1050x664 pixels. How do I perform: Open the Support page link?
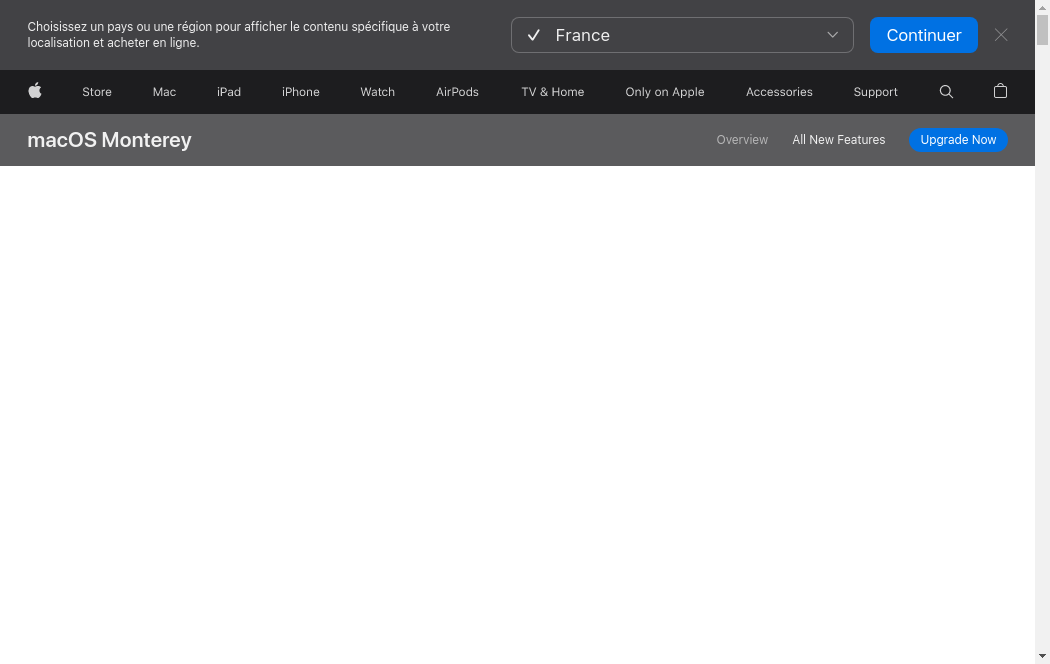875,92
